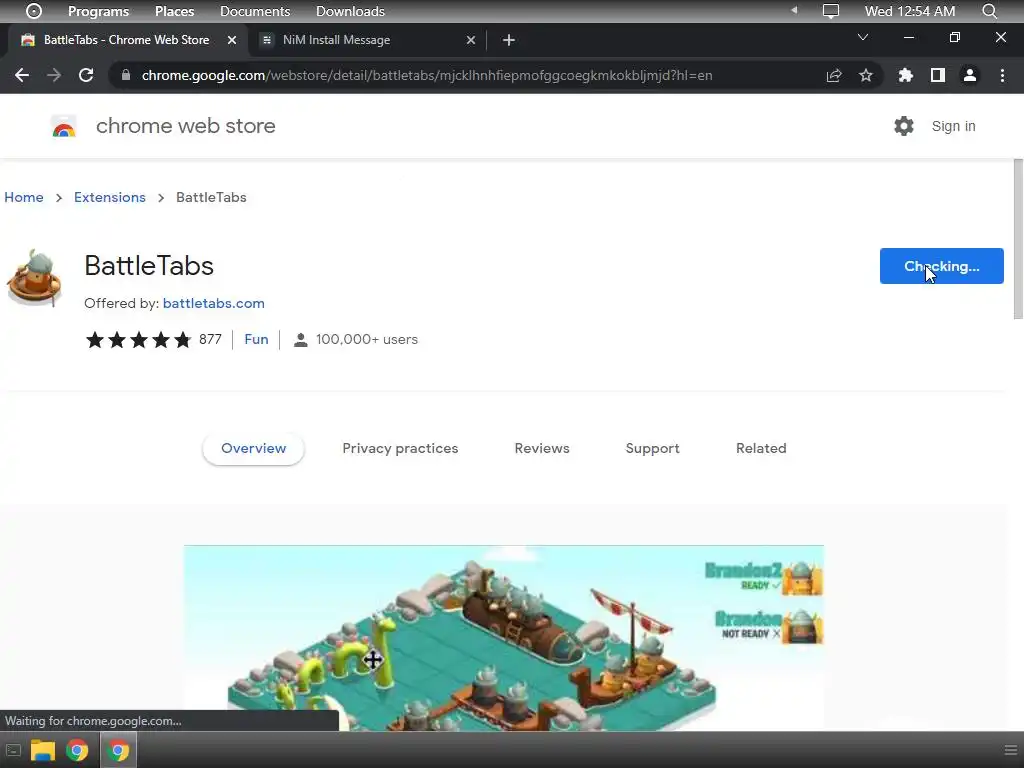This screenshot has height=768, width=1024.
Task: Switch to the NiM Install Message tab
Action: [368, 40]
